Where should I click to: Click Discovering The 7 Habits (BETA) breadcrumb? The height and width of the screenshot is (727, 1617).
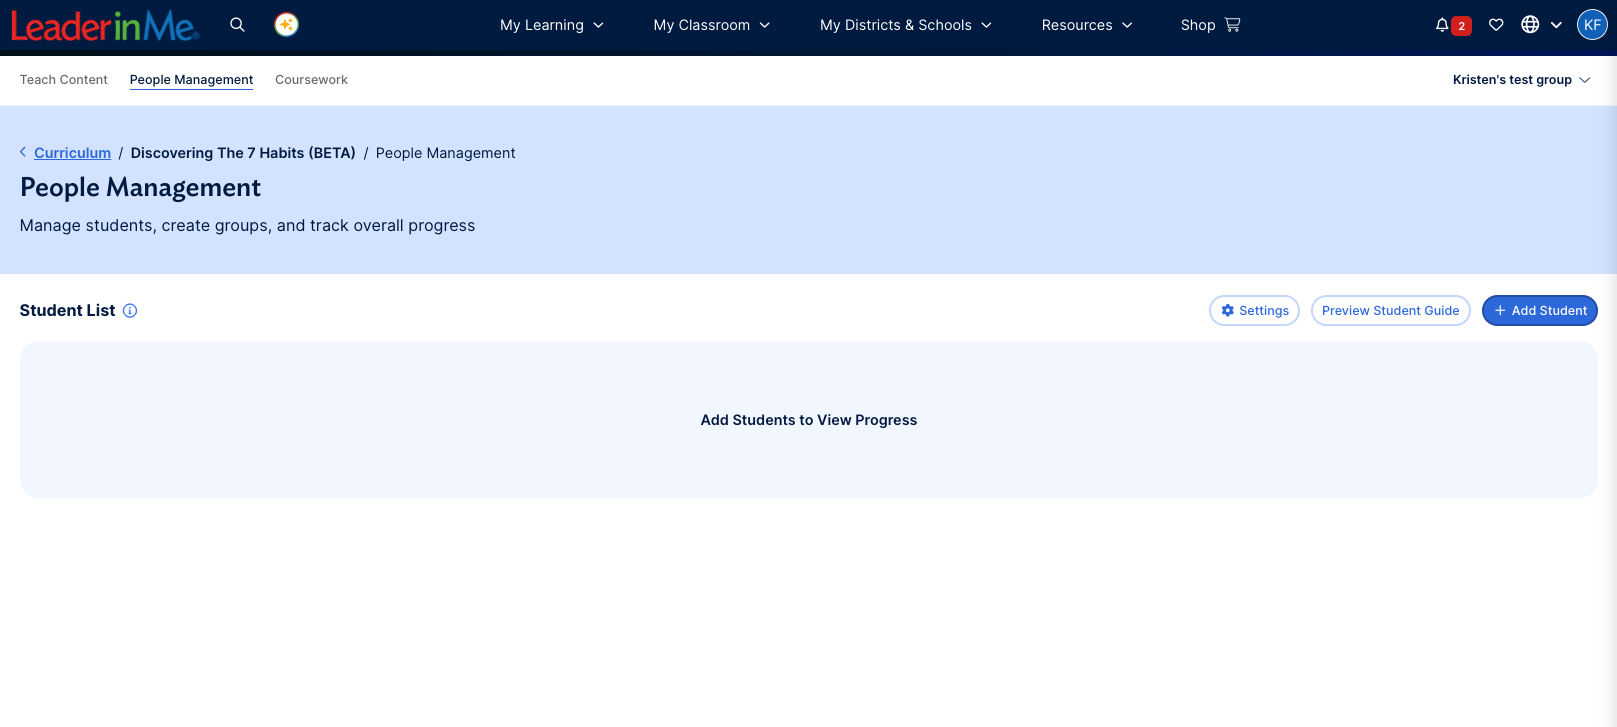(243, 153)
